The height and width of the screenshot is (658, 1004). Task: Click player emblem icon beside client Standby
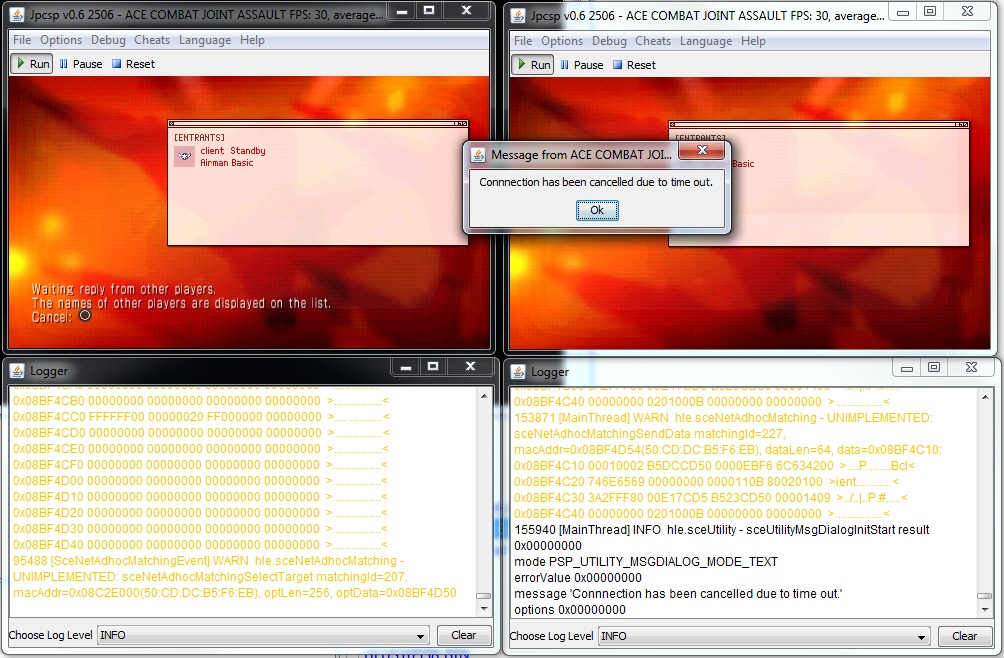[x=184, y=156]
